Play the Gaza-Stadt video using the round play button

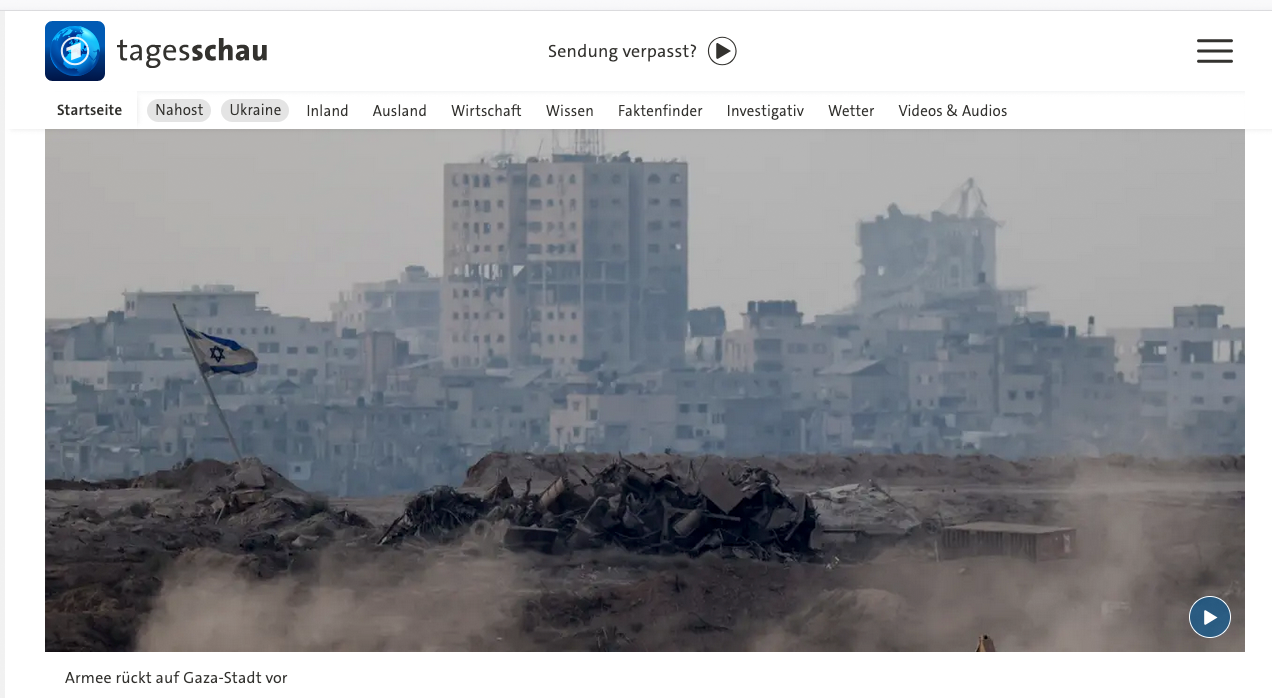[1209, 617]
